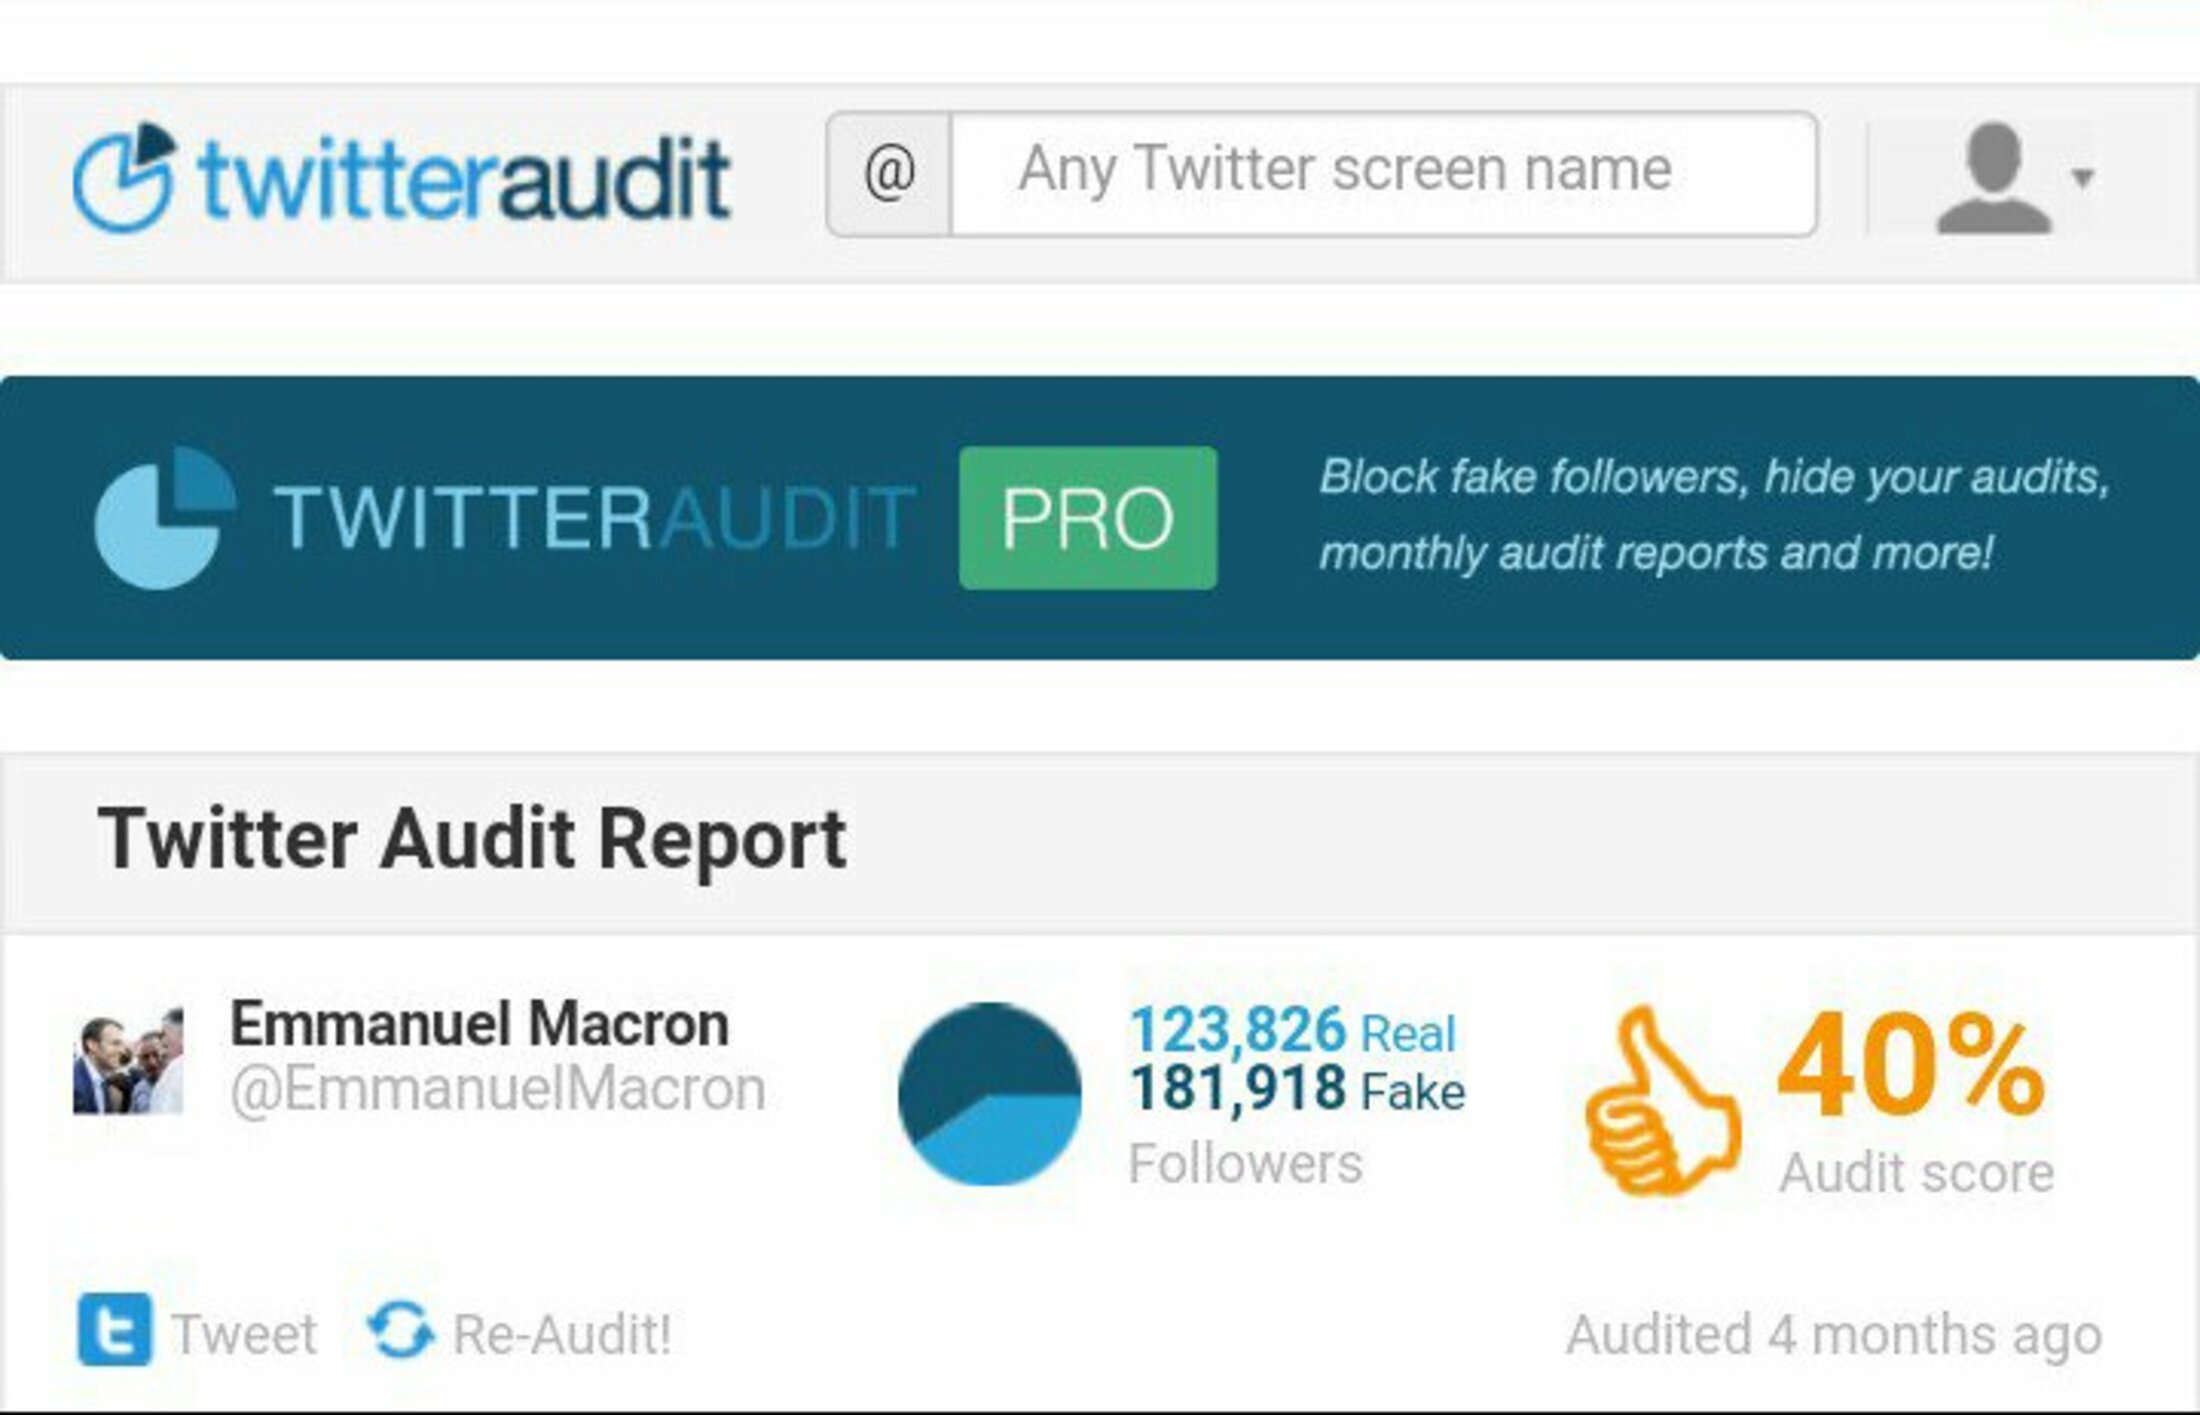The height and width of the screenshot is (1415, 2200).
Task: Click the TWITTERAUDIT banner title
Action: pos(595,518)
